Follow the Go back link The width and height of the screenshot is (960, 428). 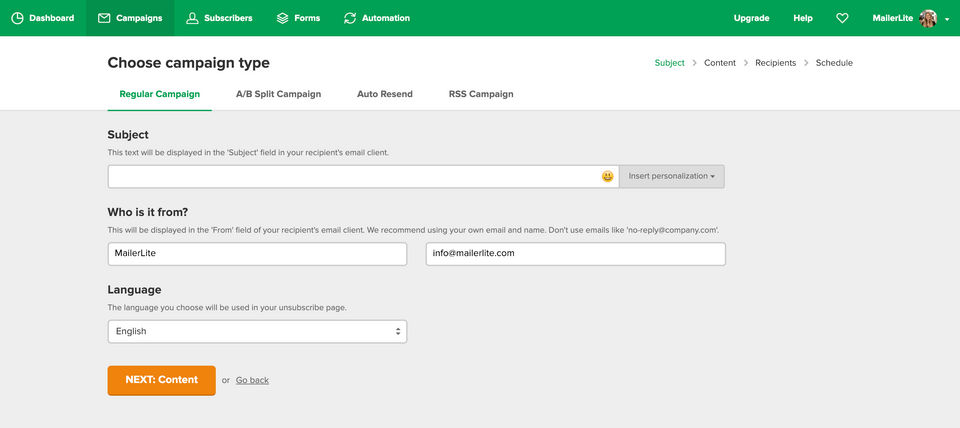coord(252,380)
